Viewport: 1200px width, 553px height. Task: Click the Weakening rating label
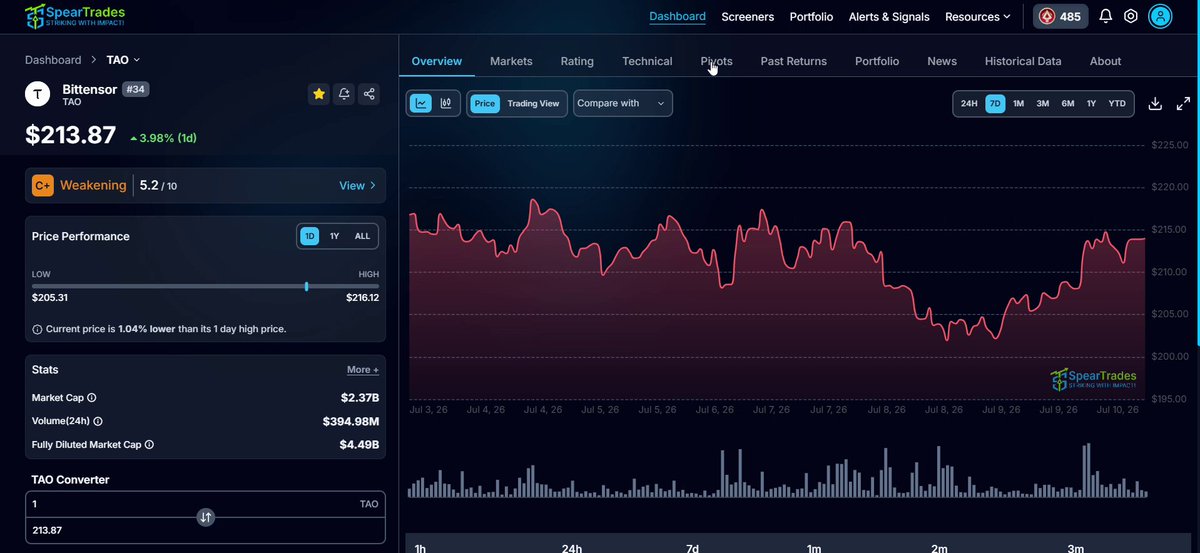93,185
